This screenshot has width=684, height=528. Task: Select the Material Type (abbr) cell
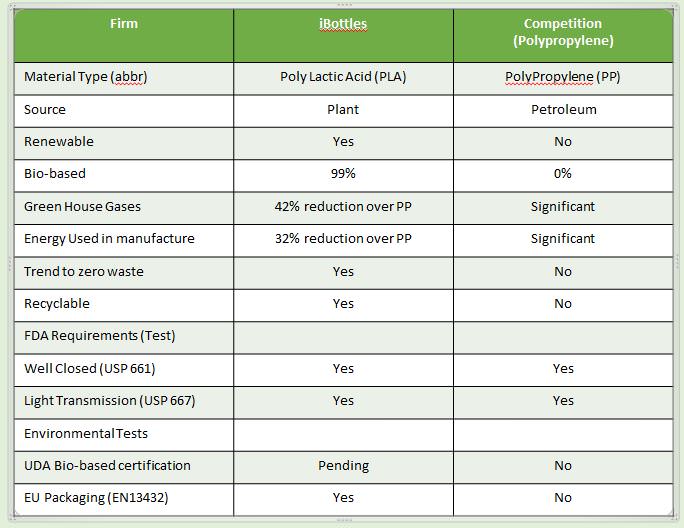coord(124,79)
